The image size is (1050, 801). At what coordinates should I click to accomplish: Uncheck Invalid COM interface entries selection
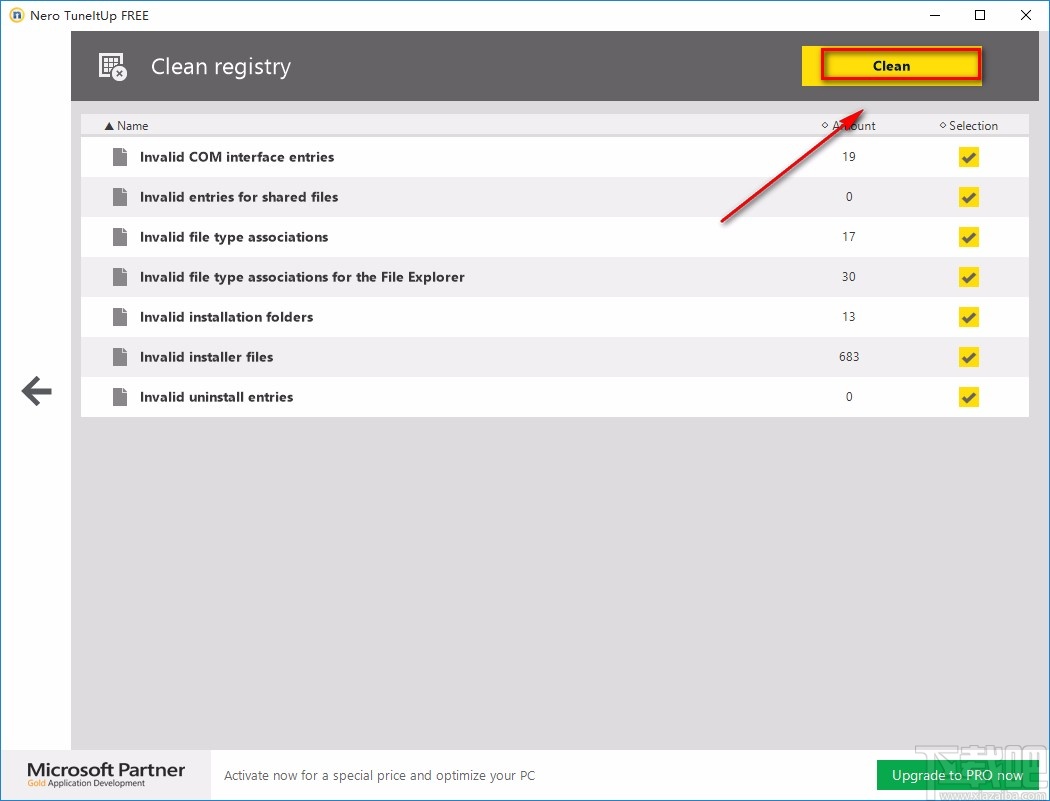tap(968, 157)
